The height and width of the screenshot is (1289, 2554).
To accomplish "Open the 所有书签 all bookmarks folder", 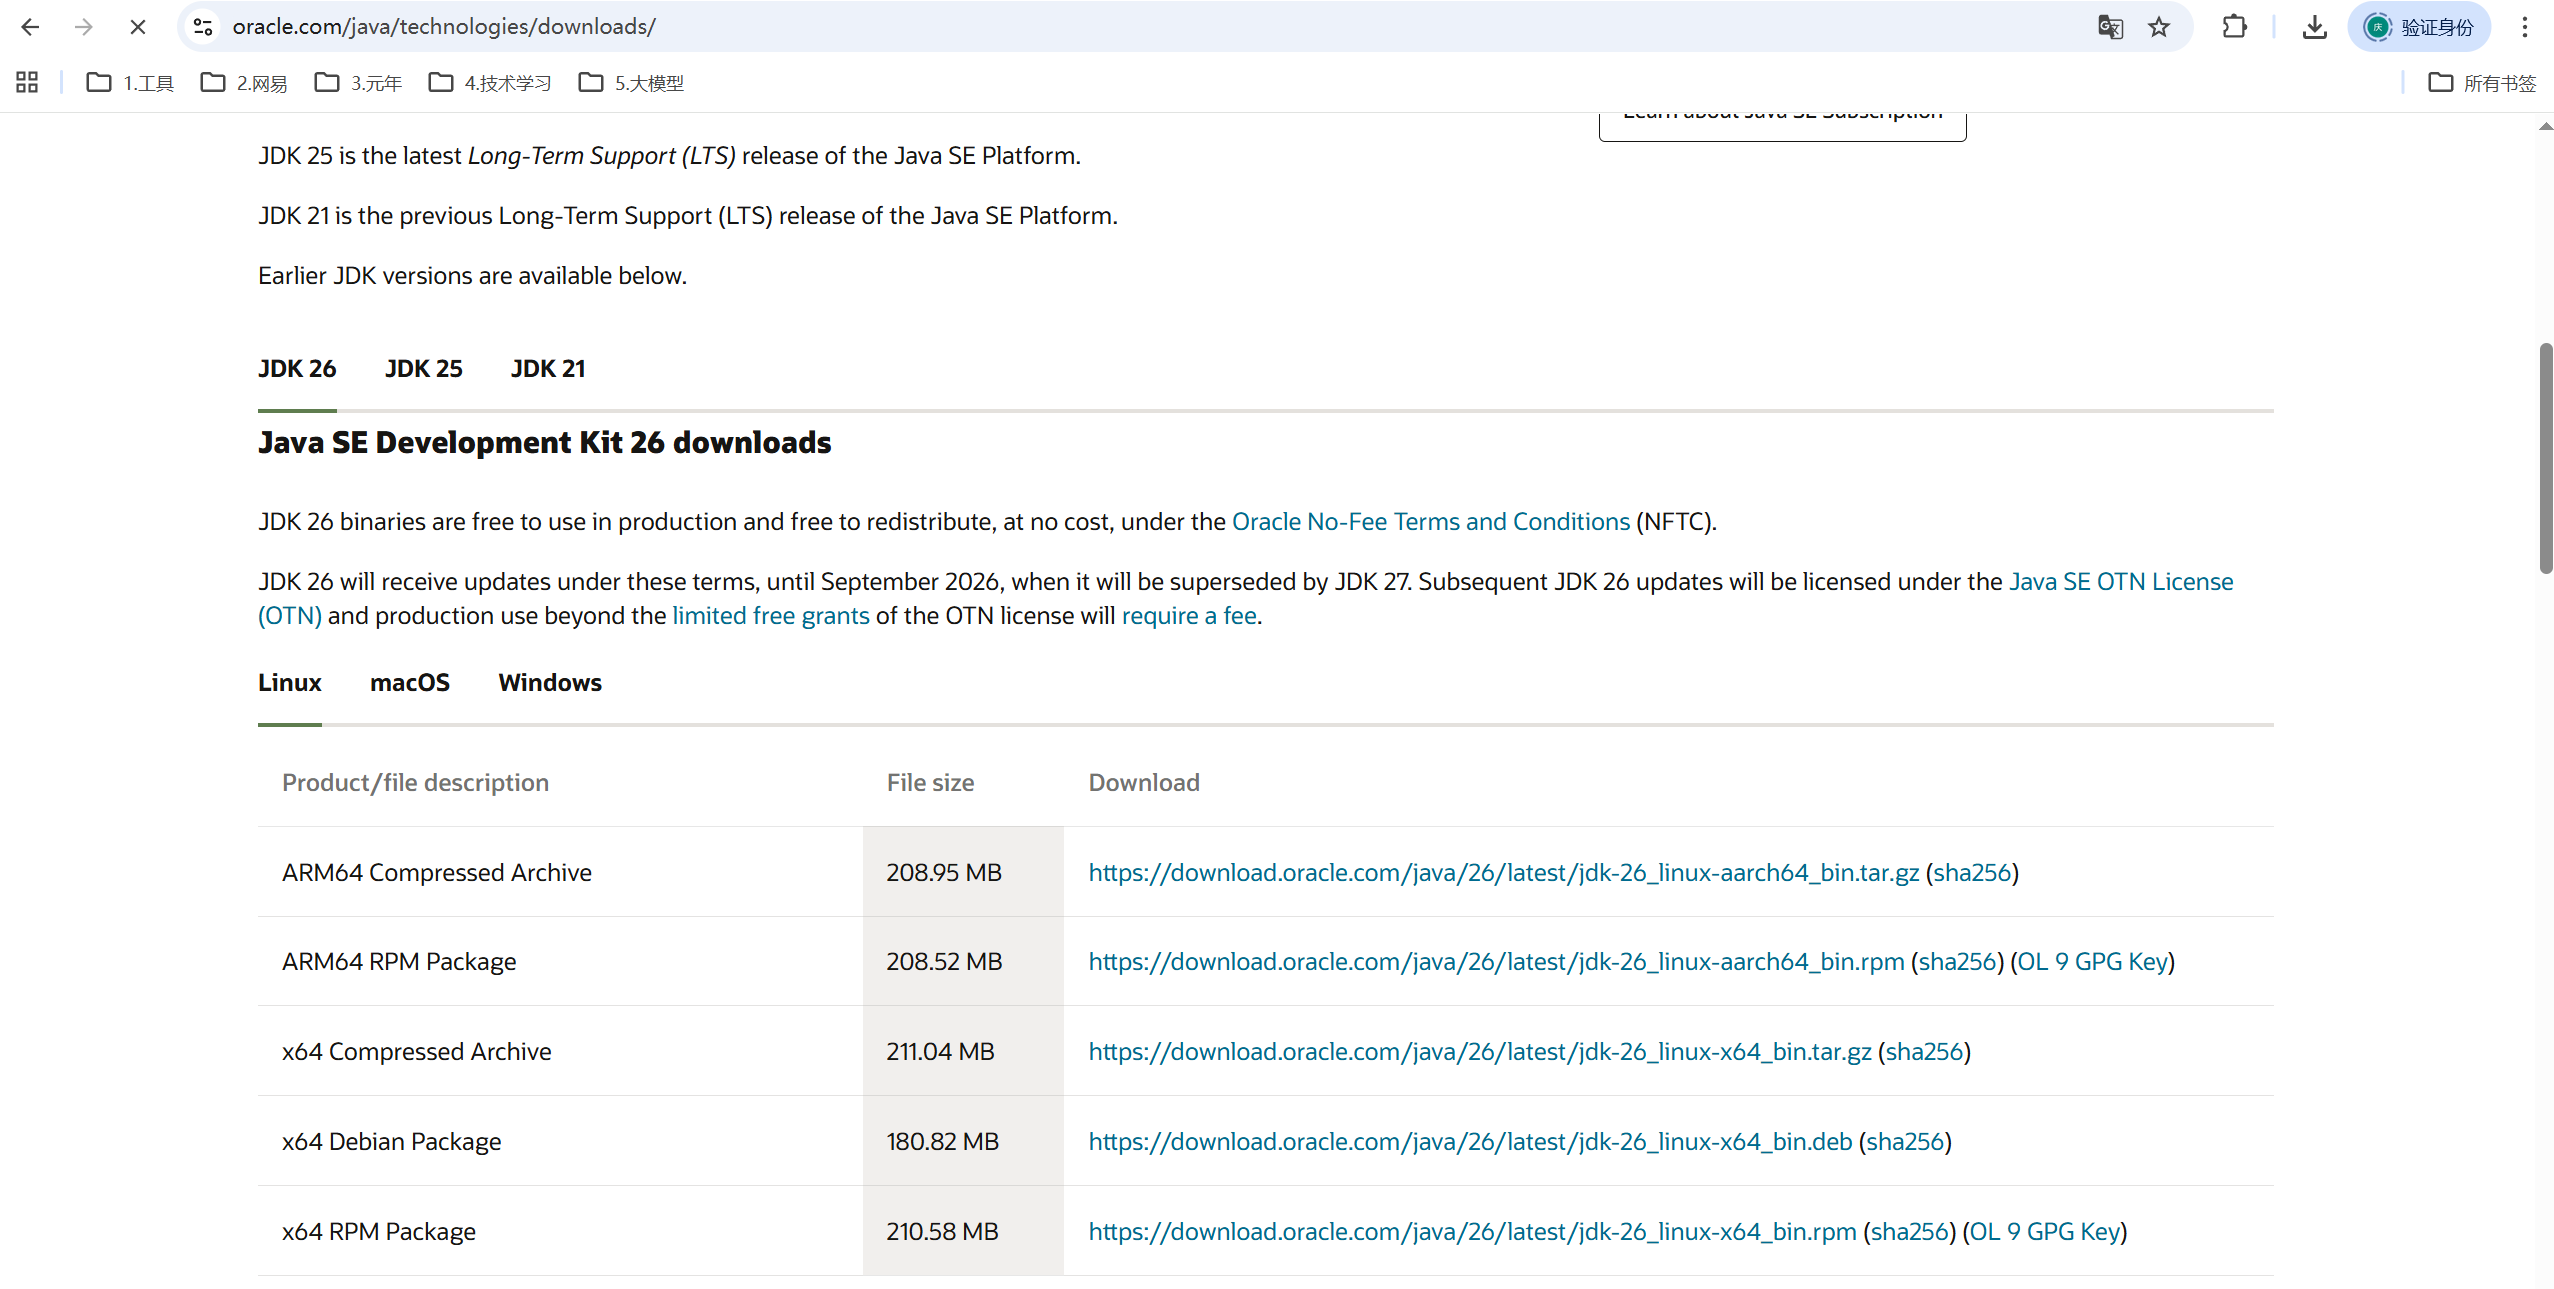I will [x=2482, y=83].
